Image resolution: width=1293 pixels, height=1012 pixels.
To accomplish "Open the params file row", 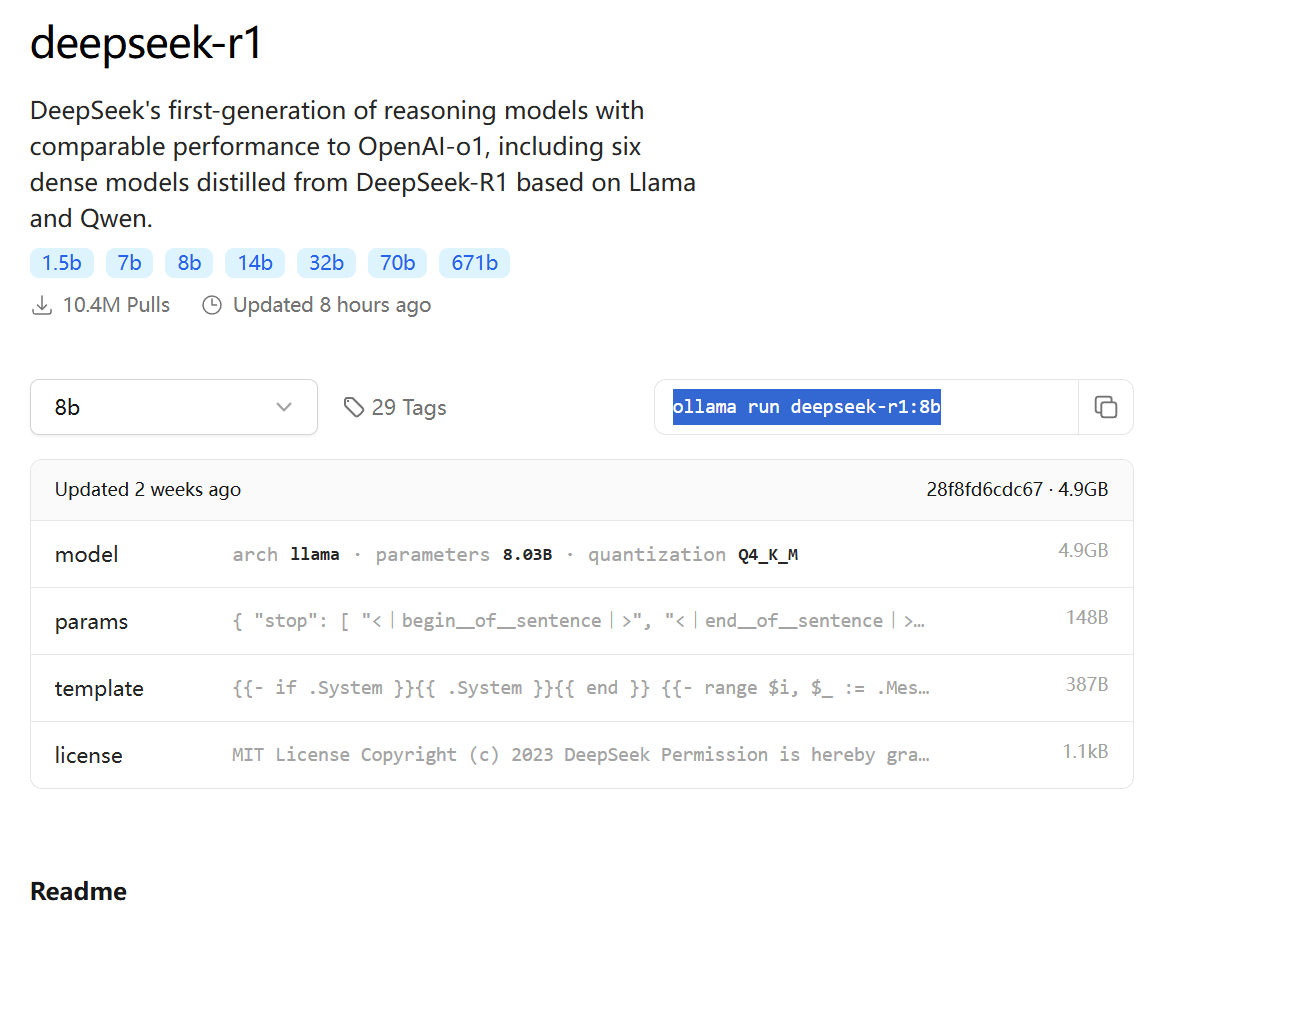I will click(582, 621).
